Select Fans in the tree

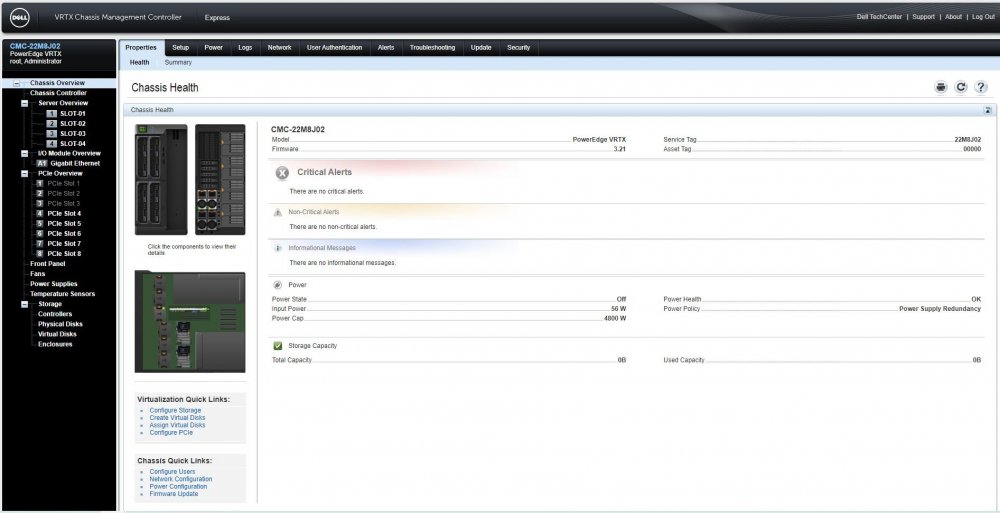point(38,274)
